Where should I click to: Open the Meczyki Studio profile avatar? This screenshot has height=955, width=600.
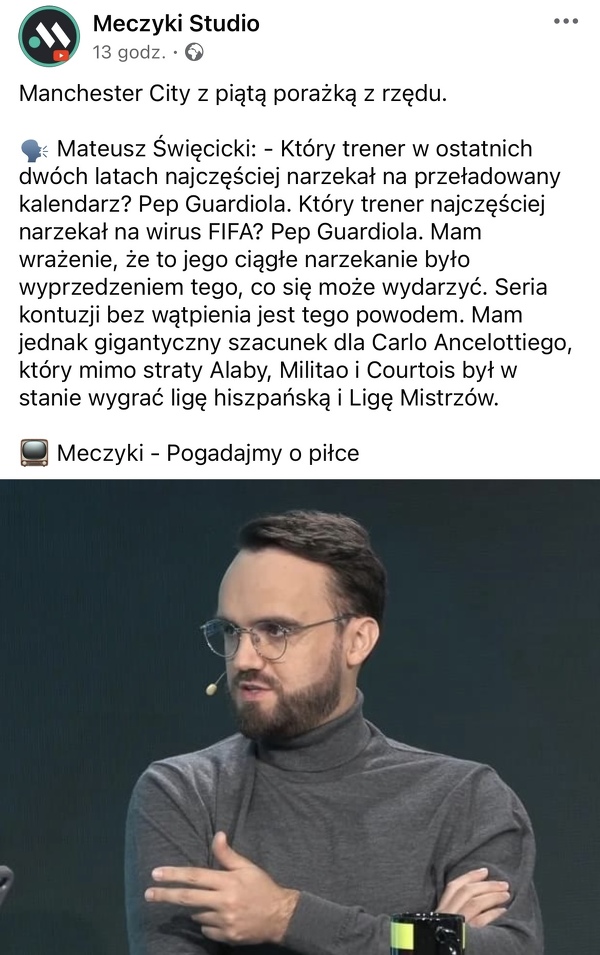pos(49,36)
